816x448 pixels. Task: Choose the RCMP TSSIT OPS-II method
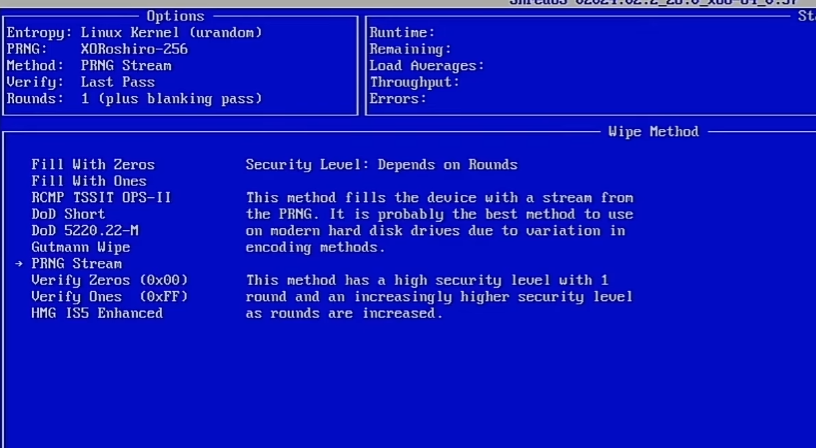(x=101, y=198)
